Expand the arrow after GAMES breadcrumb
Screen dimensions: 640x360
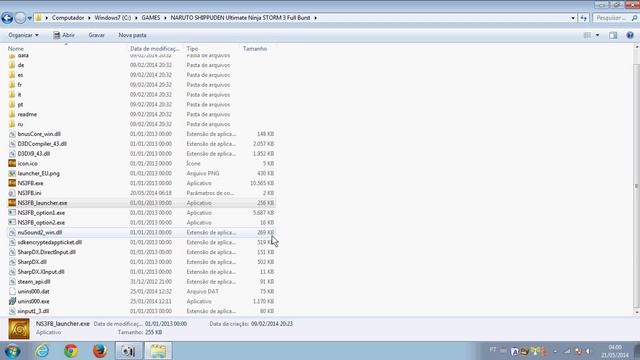tap(165, 18)
